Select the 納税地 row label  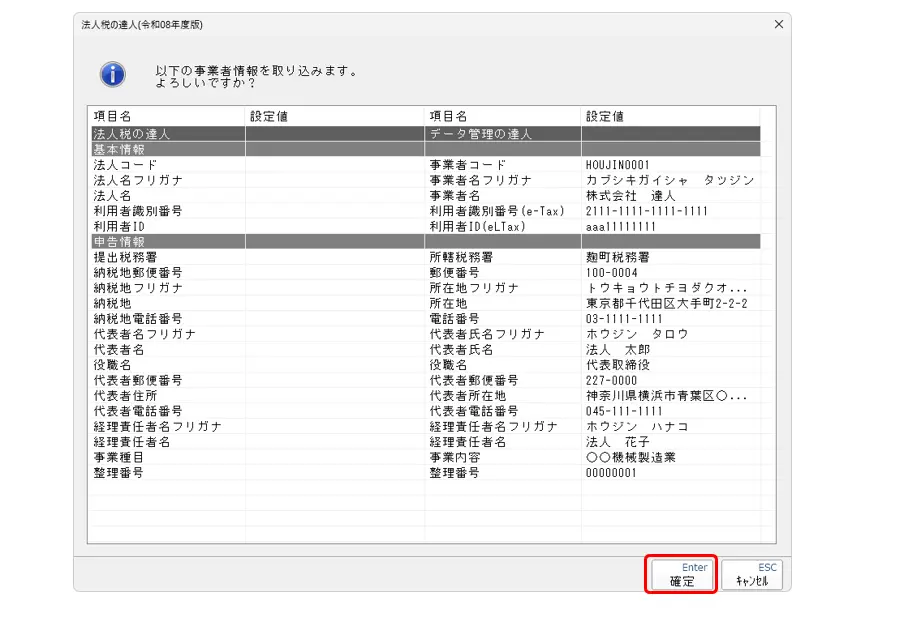(112, 304)
